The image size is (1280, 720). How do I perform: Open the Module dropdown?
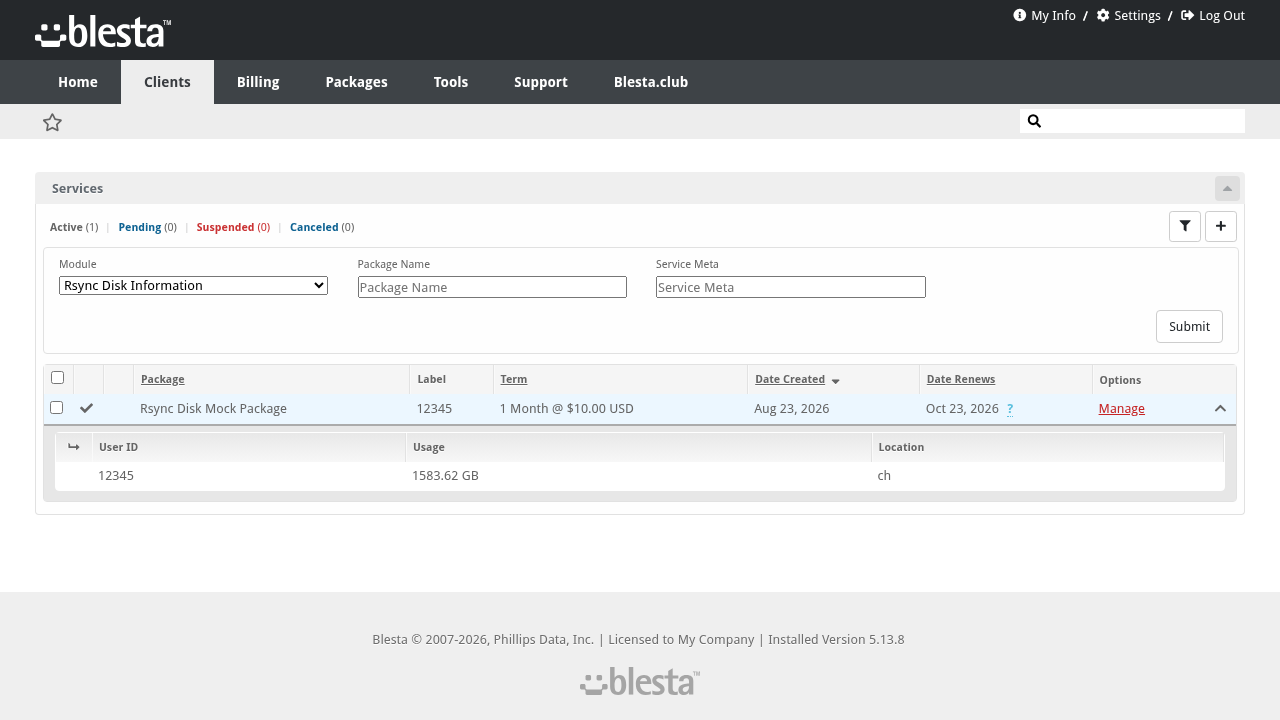(x=193, y=286)
